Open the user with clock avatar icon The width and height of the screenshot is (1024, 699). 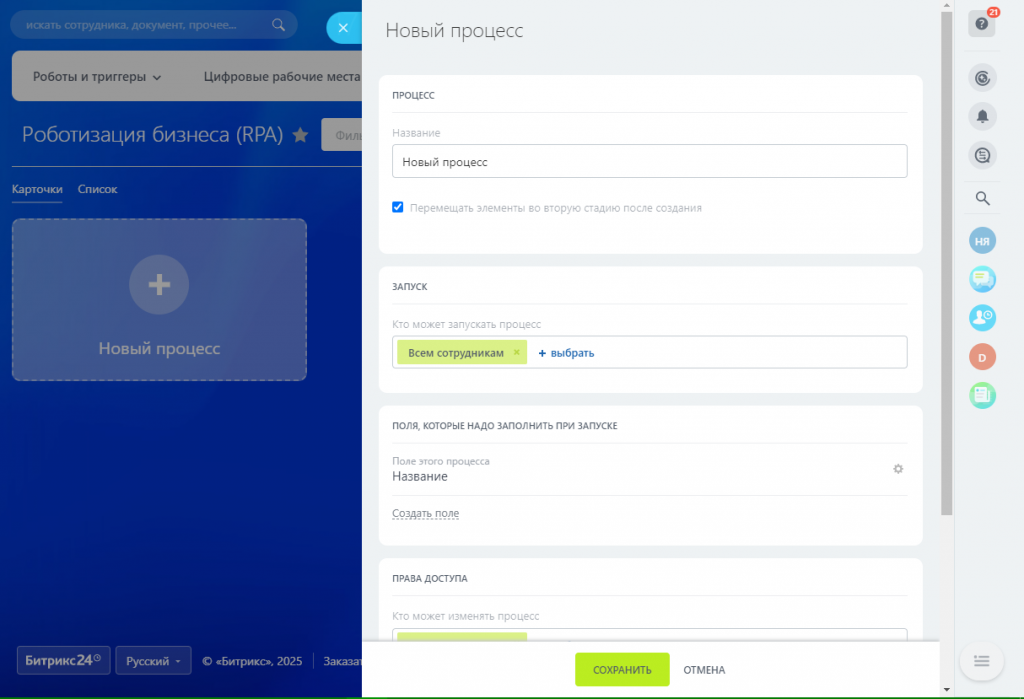point(982,318)
